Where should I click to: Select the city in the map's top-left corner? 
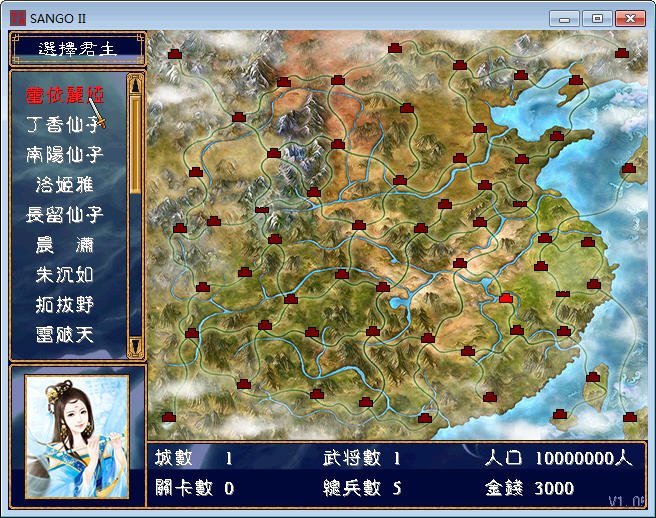(175, 54)
